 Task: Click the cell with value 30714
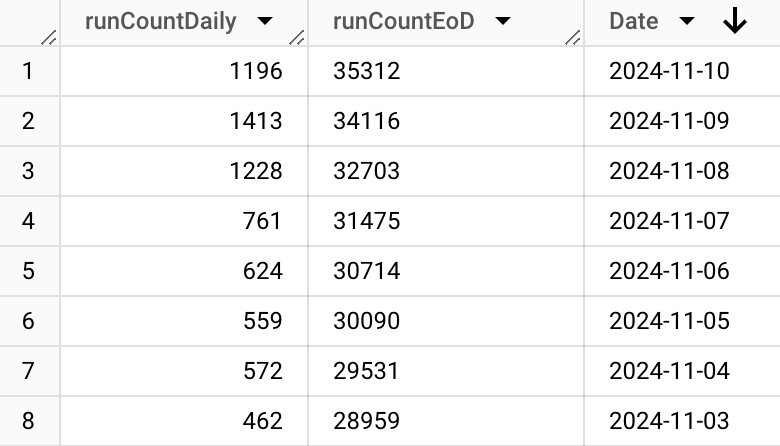446,271
